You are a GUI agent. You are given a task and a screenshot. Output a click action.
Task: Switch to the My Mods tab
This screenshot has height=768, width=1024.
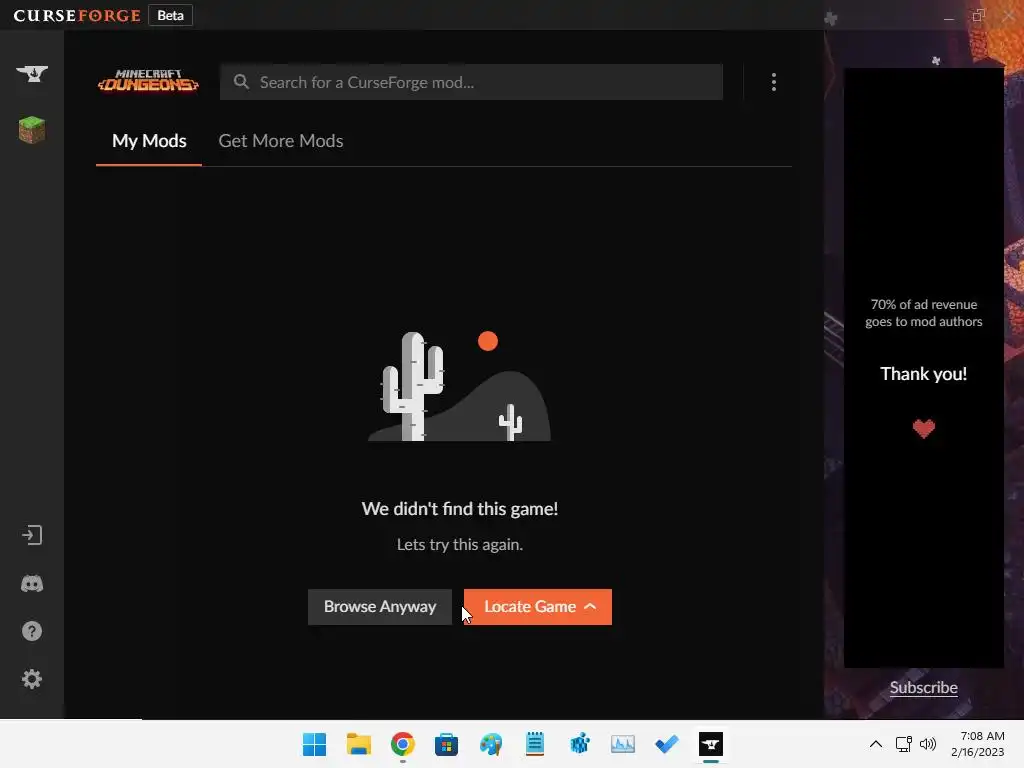149,141
